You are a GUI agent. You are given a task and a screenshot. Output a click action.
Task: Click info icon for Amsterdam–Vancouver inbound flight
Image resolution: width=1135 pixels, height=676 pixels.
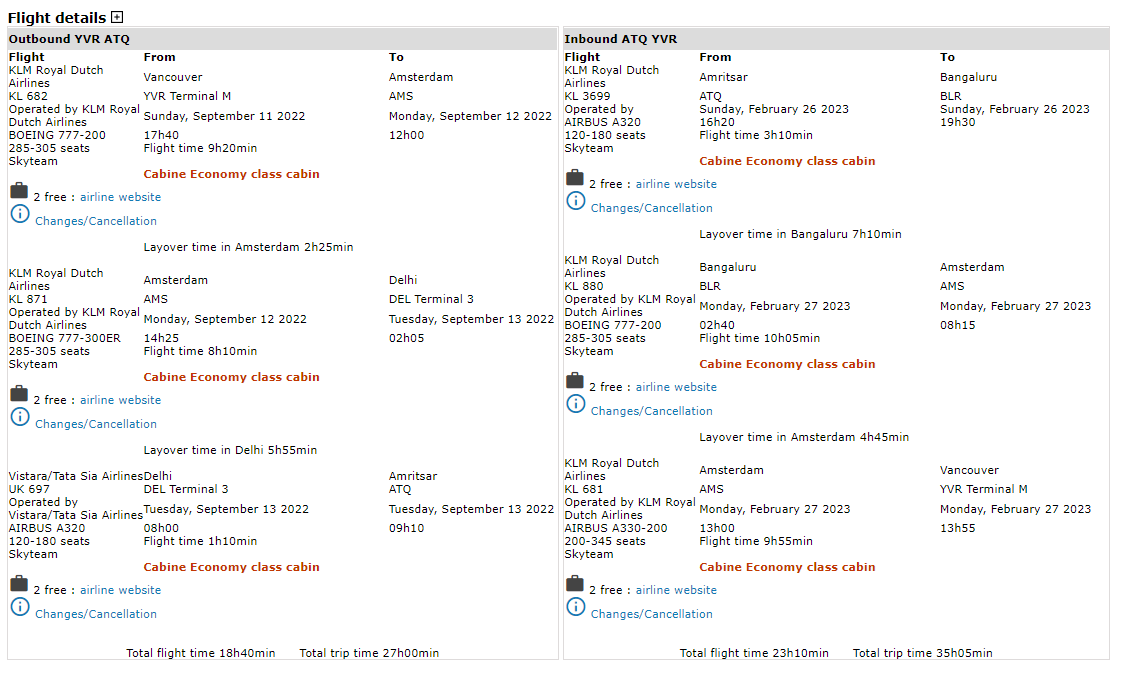tap(576, 607)
